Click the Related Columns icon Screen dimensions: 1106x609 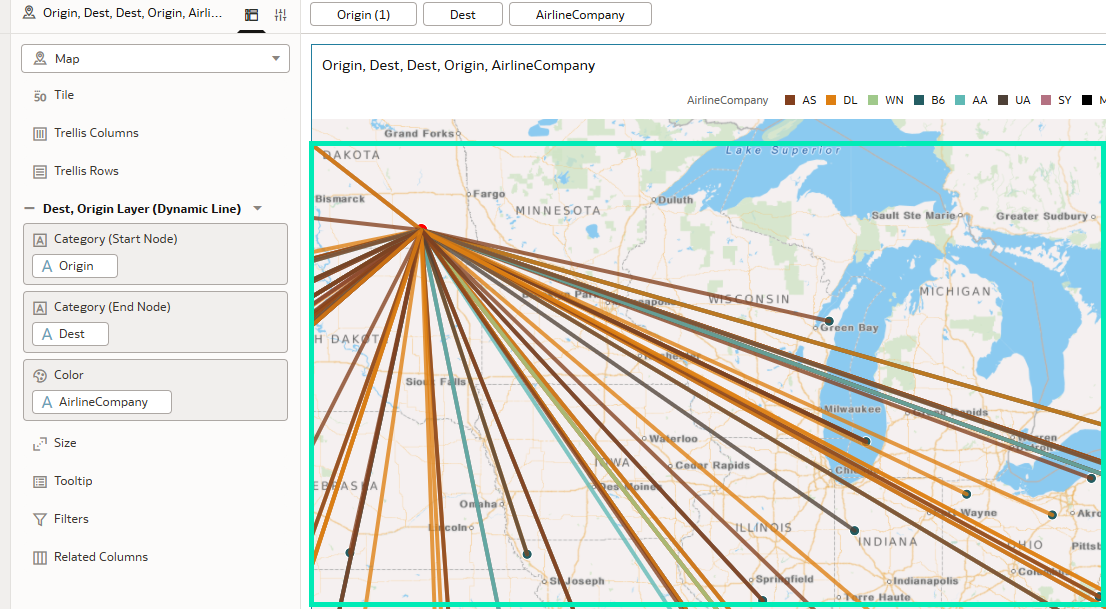point(40,558)
